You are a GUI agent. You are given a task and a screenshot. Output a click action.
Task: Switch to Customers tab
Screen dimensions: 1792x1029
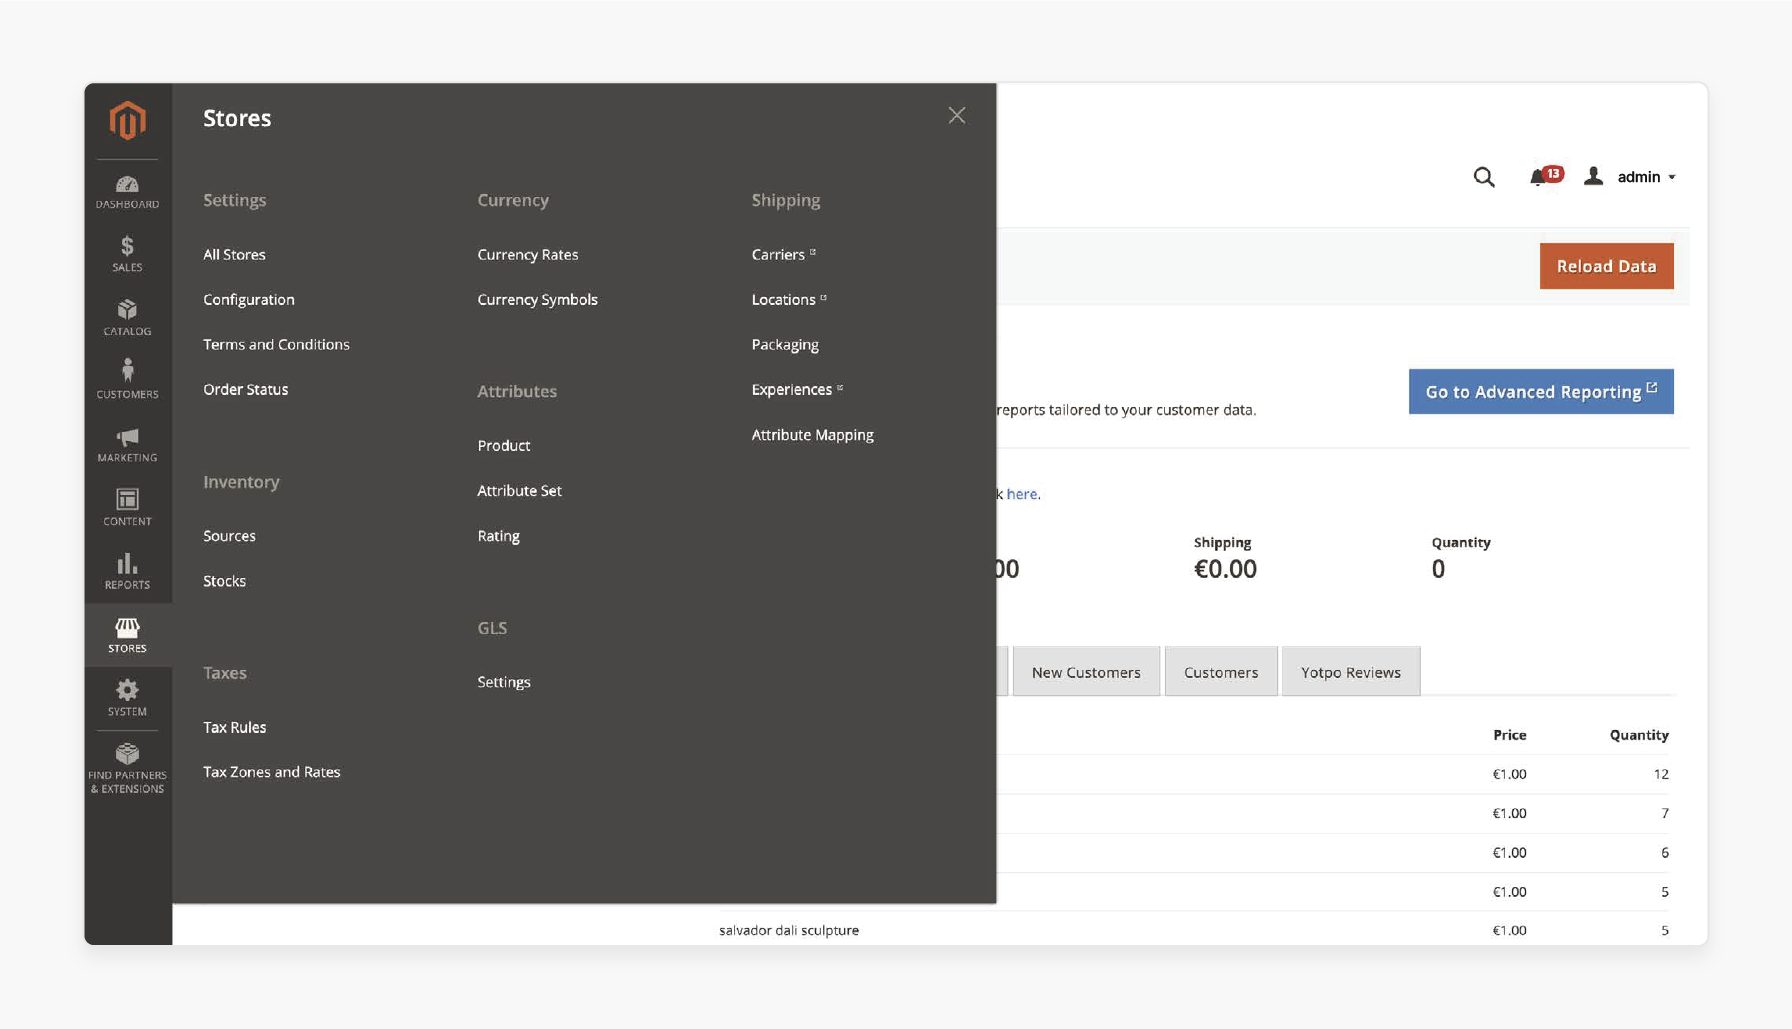coord(1221,672)
